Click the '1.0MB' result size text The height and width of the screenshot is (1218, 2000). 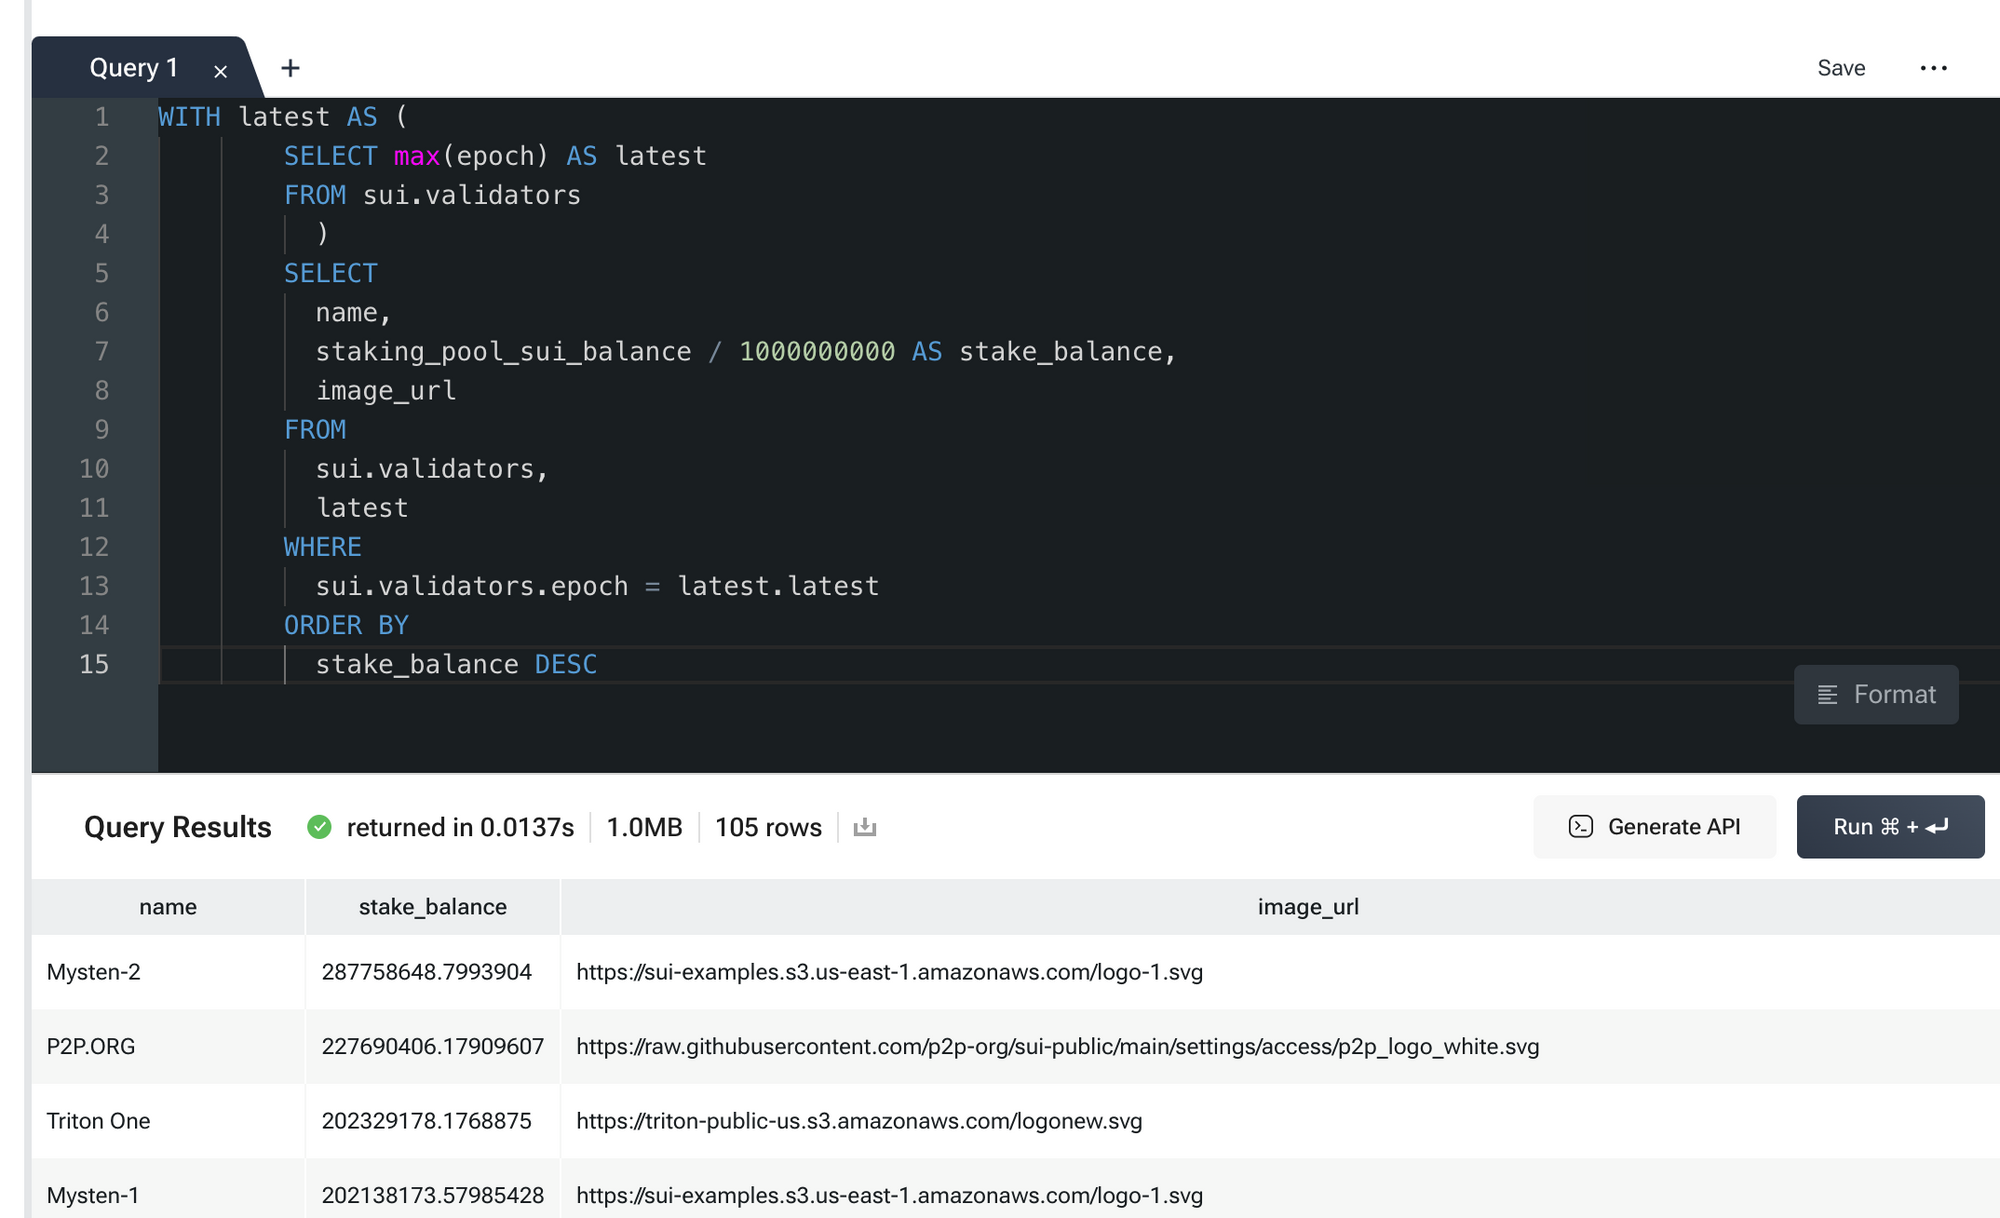point(645,827)
